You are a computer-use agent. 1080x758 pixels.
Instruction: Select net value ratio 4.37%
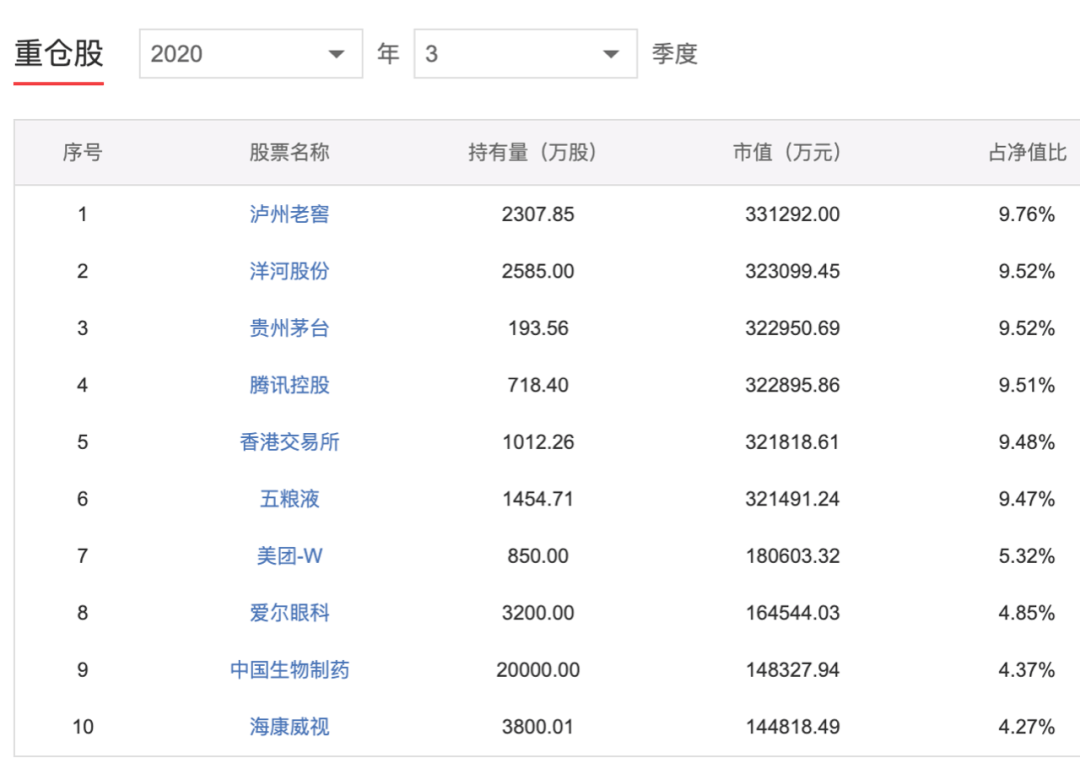click(1027, 670)
